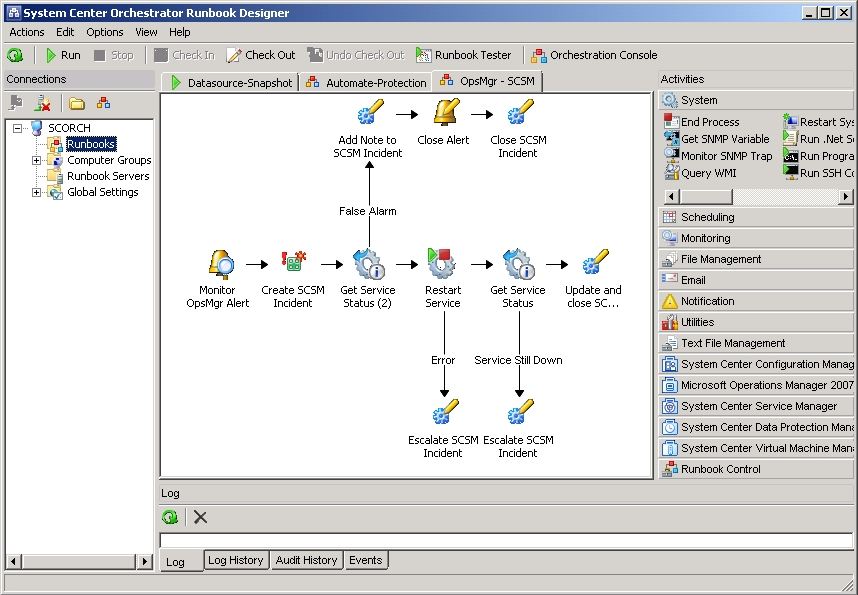Expand the Computer Groups tree node
This screenshot has height=595, width=858.
(x=37, y=160)
